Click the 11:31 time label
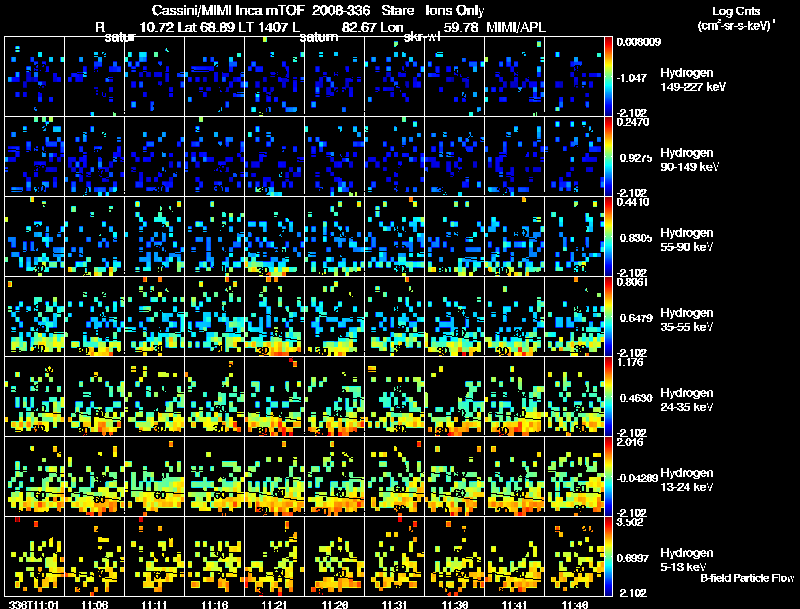800x609 pixels. point(394,605)
